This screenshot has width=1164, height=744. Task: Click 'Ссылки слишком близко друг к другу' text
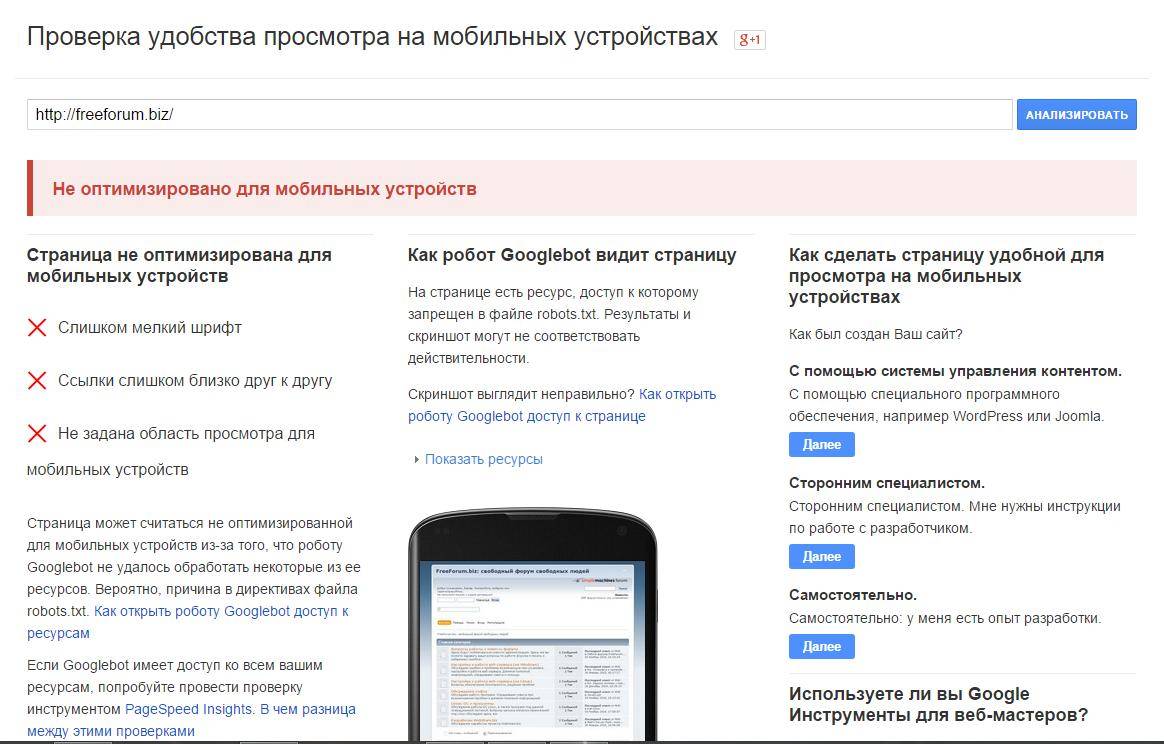pyautogui.click(x=195, y=381)
